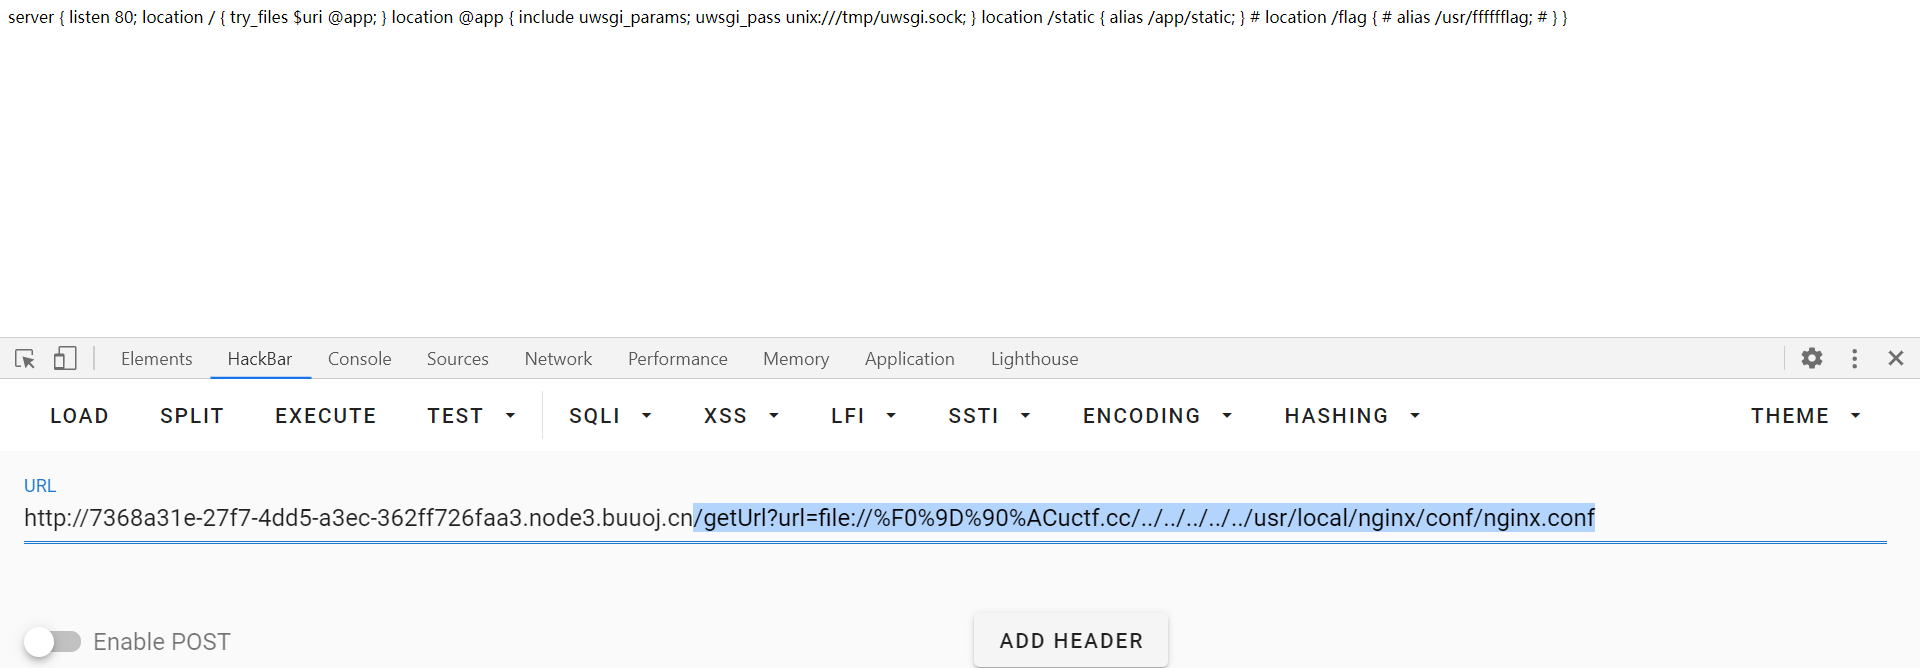Open DevTools settings gear
This screenshot has height=668, width=1920.
[x=1812, y=358]
